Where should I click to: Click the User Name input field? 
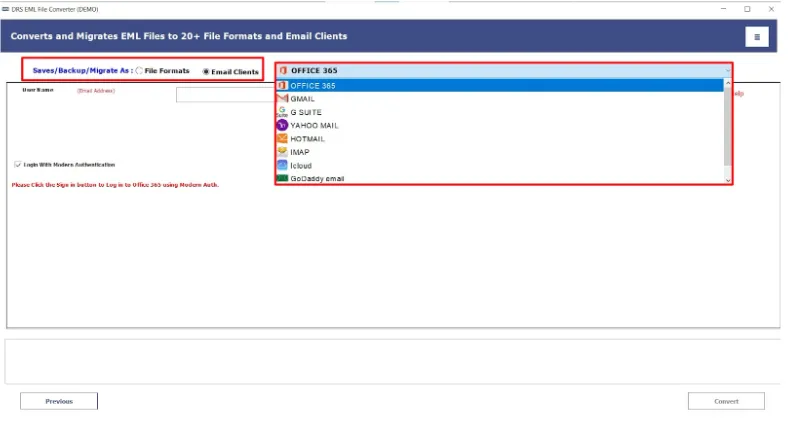tap(226, 95)
